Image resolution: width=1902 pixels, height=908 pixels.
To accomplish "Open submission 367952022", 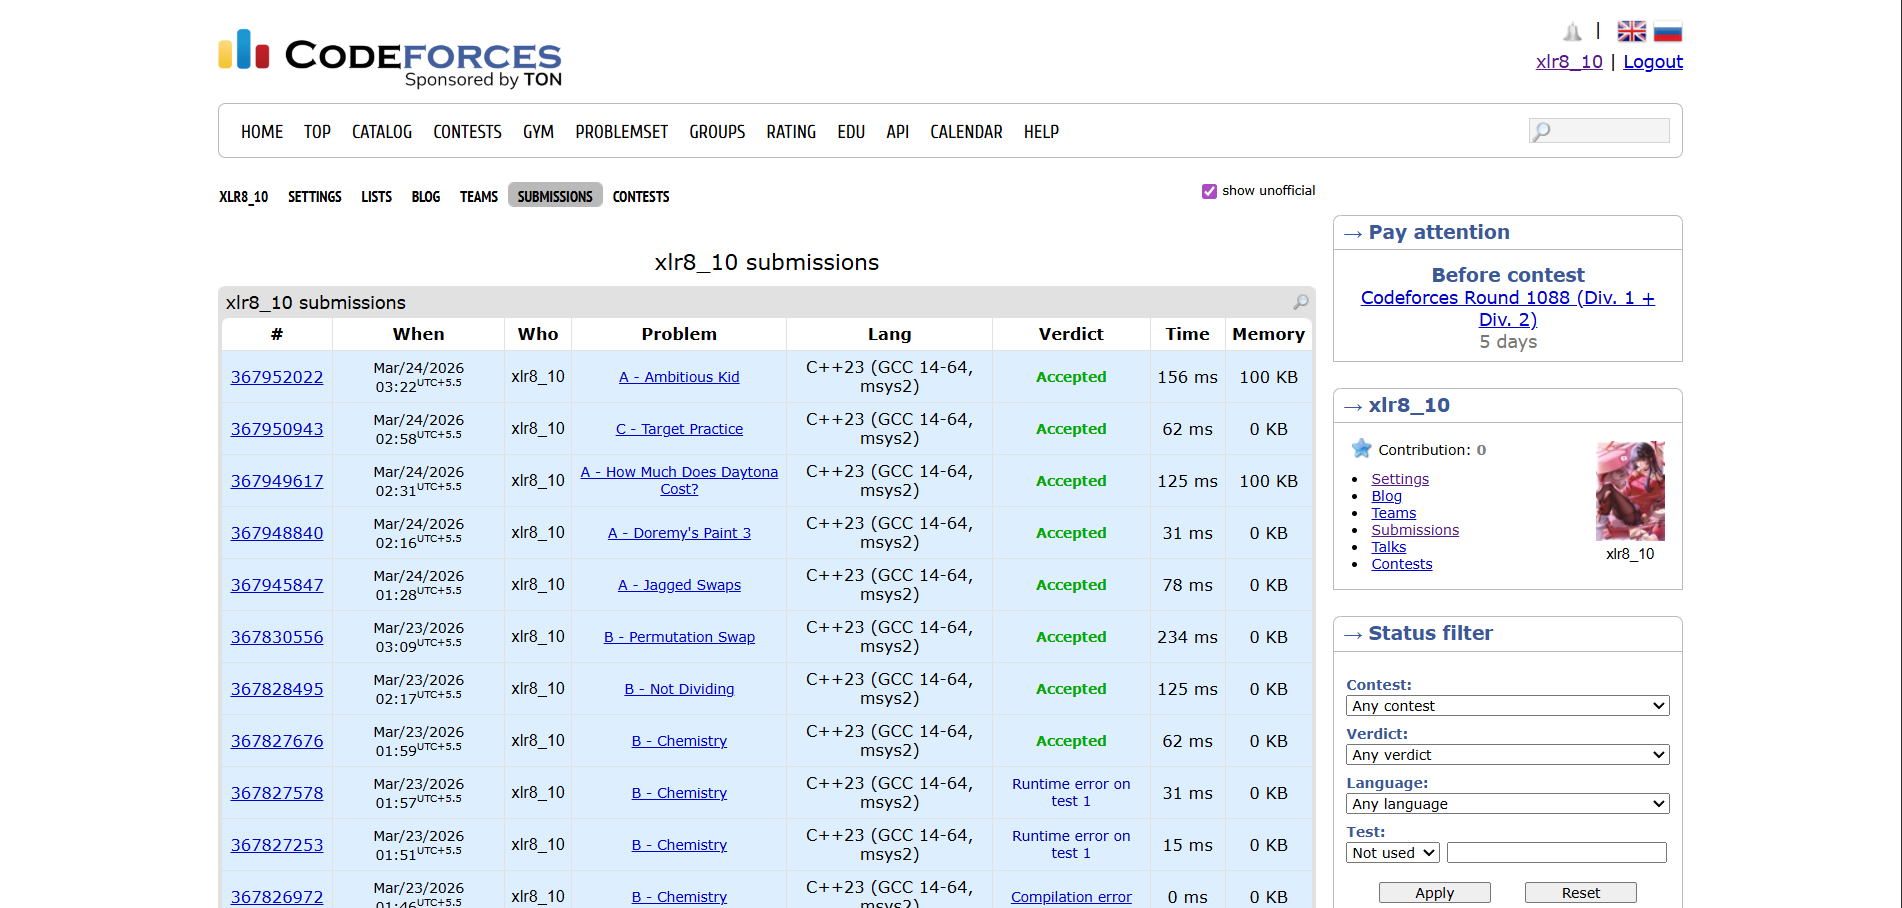I will pyautogui.click(x=277, y=377).
